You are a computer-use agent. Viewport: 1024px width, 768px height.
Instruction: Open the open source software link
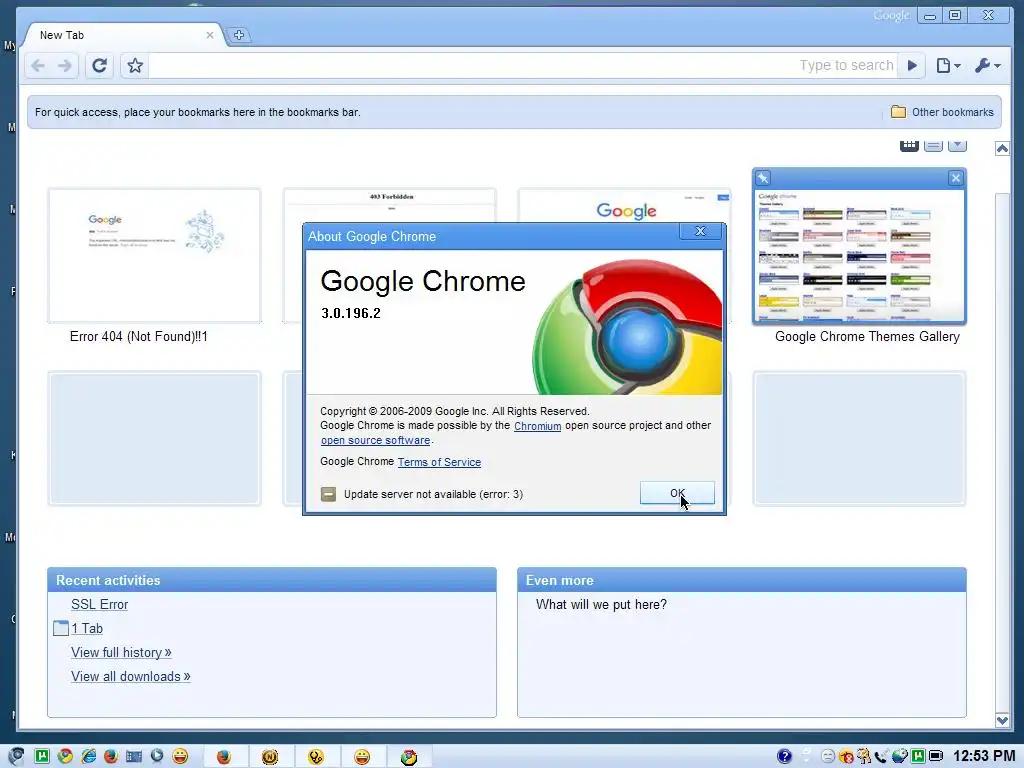[x=376, y=440]
